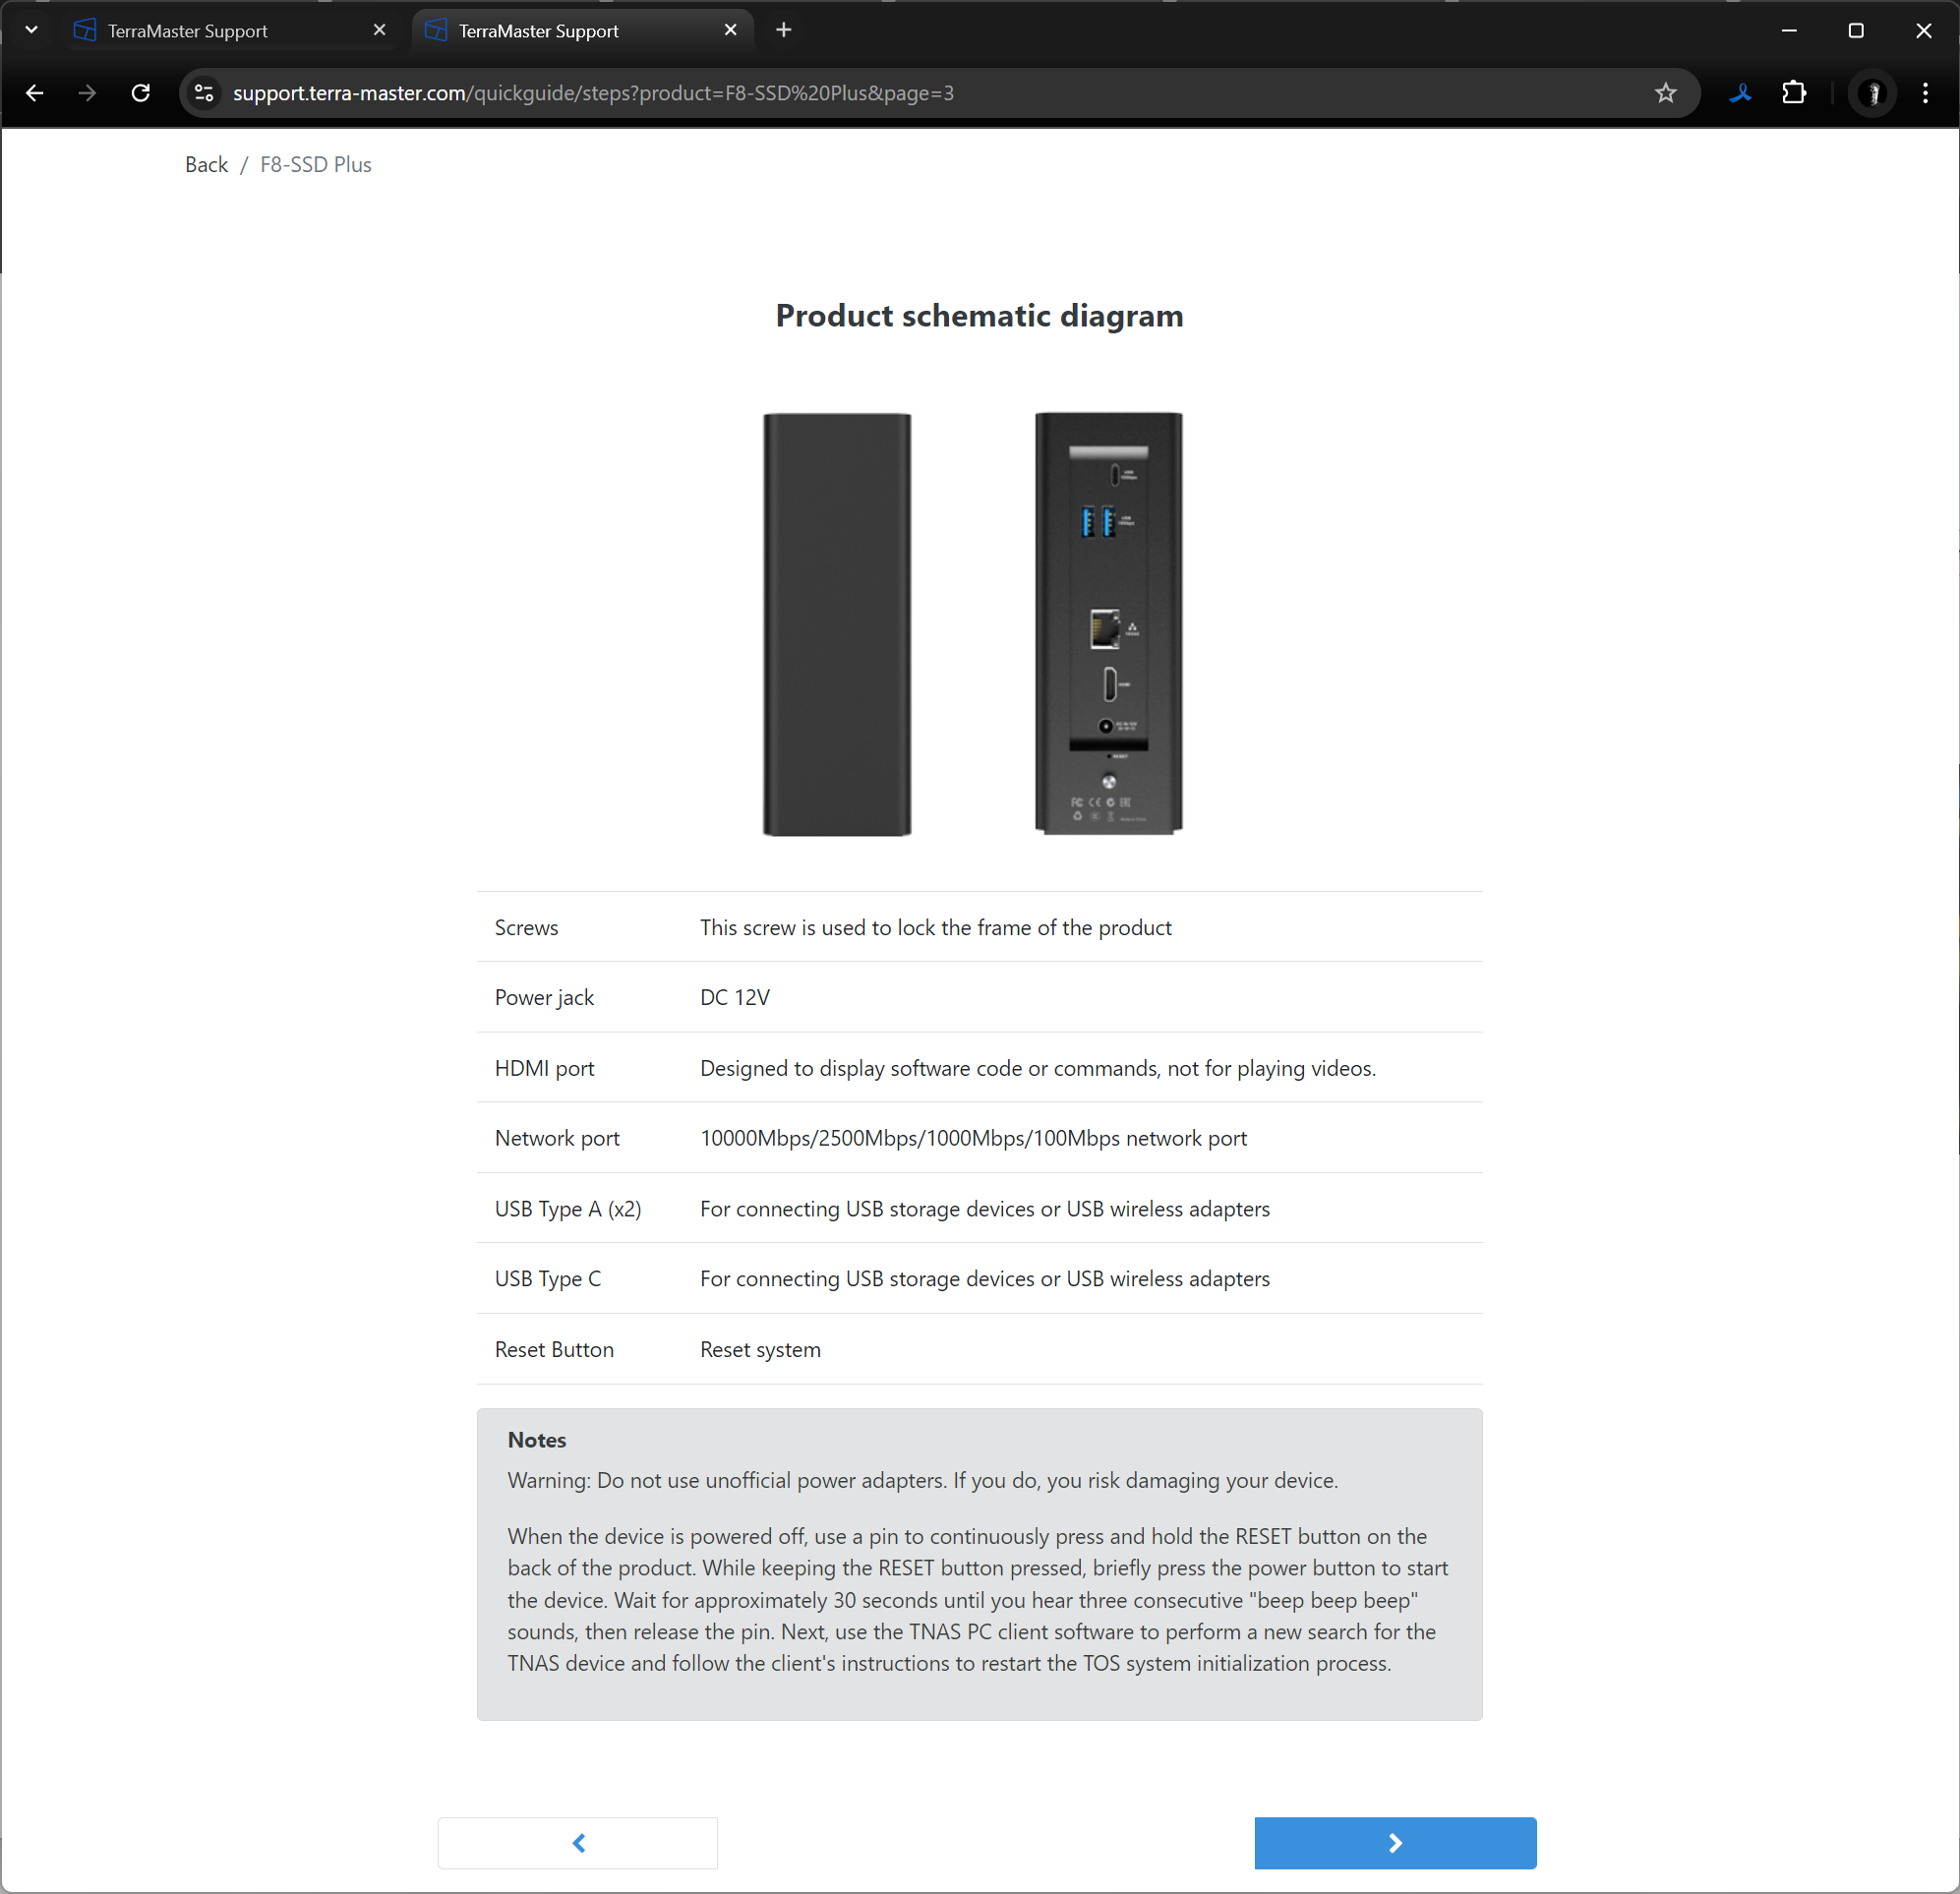Viewport: 1960px width, 1894px height.
Task: Open a new tab with plus button
Action: coord(784,30)
